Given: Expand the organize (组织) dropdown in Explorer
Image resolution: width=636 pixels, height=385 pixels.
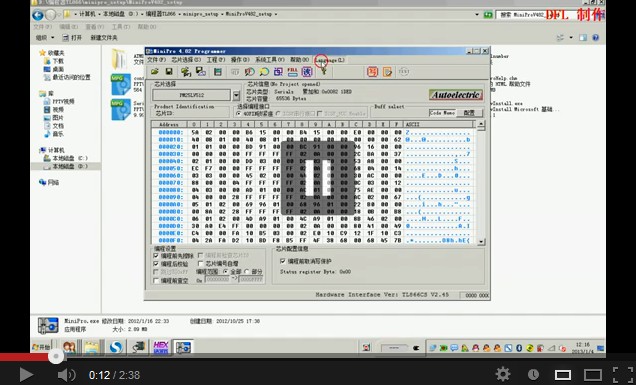Looking at the screenshot, I should (x=45, y=38).
